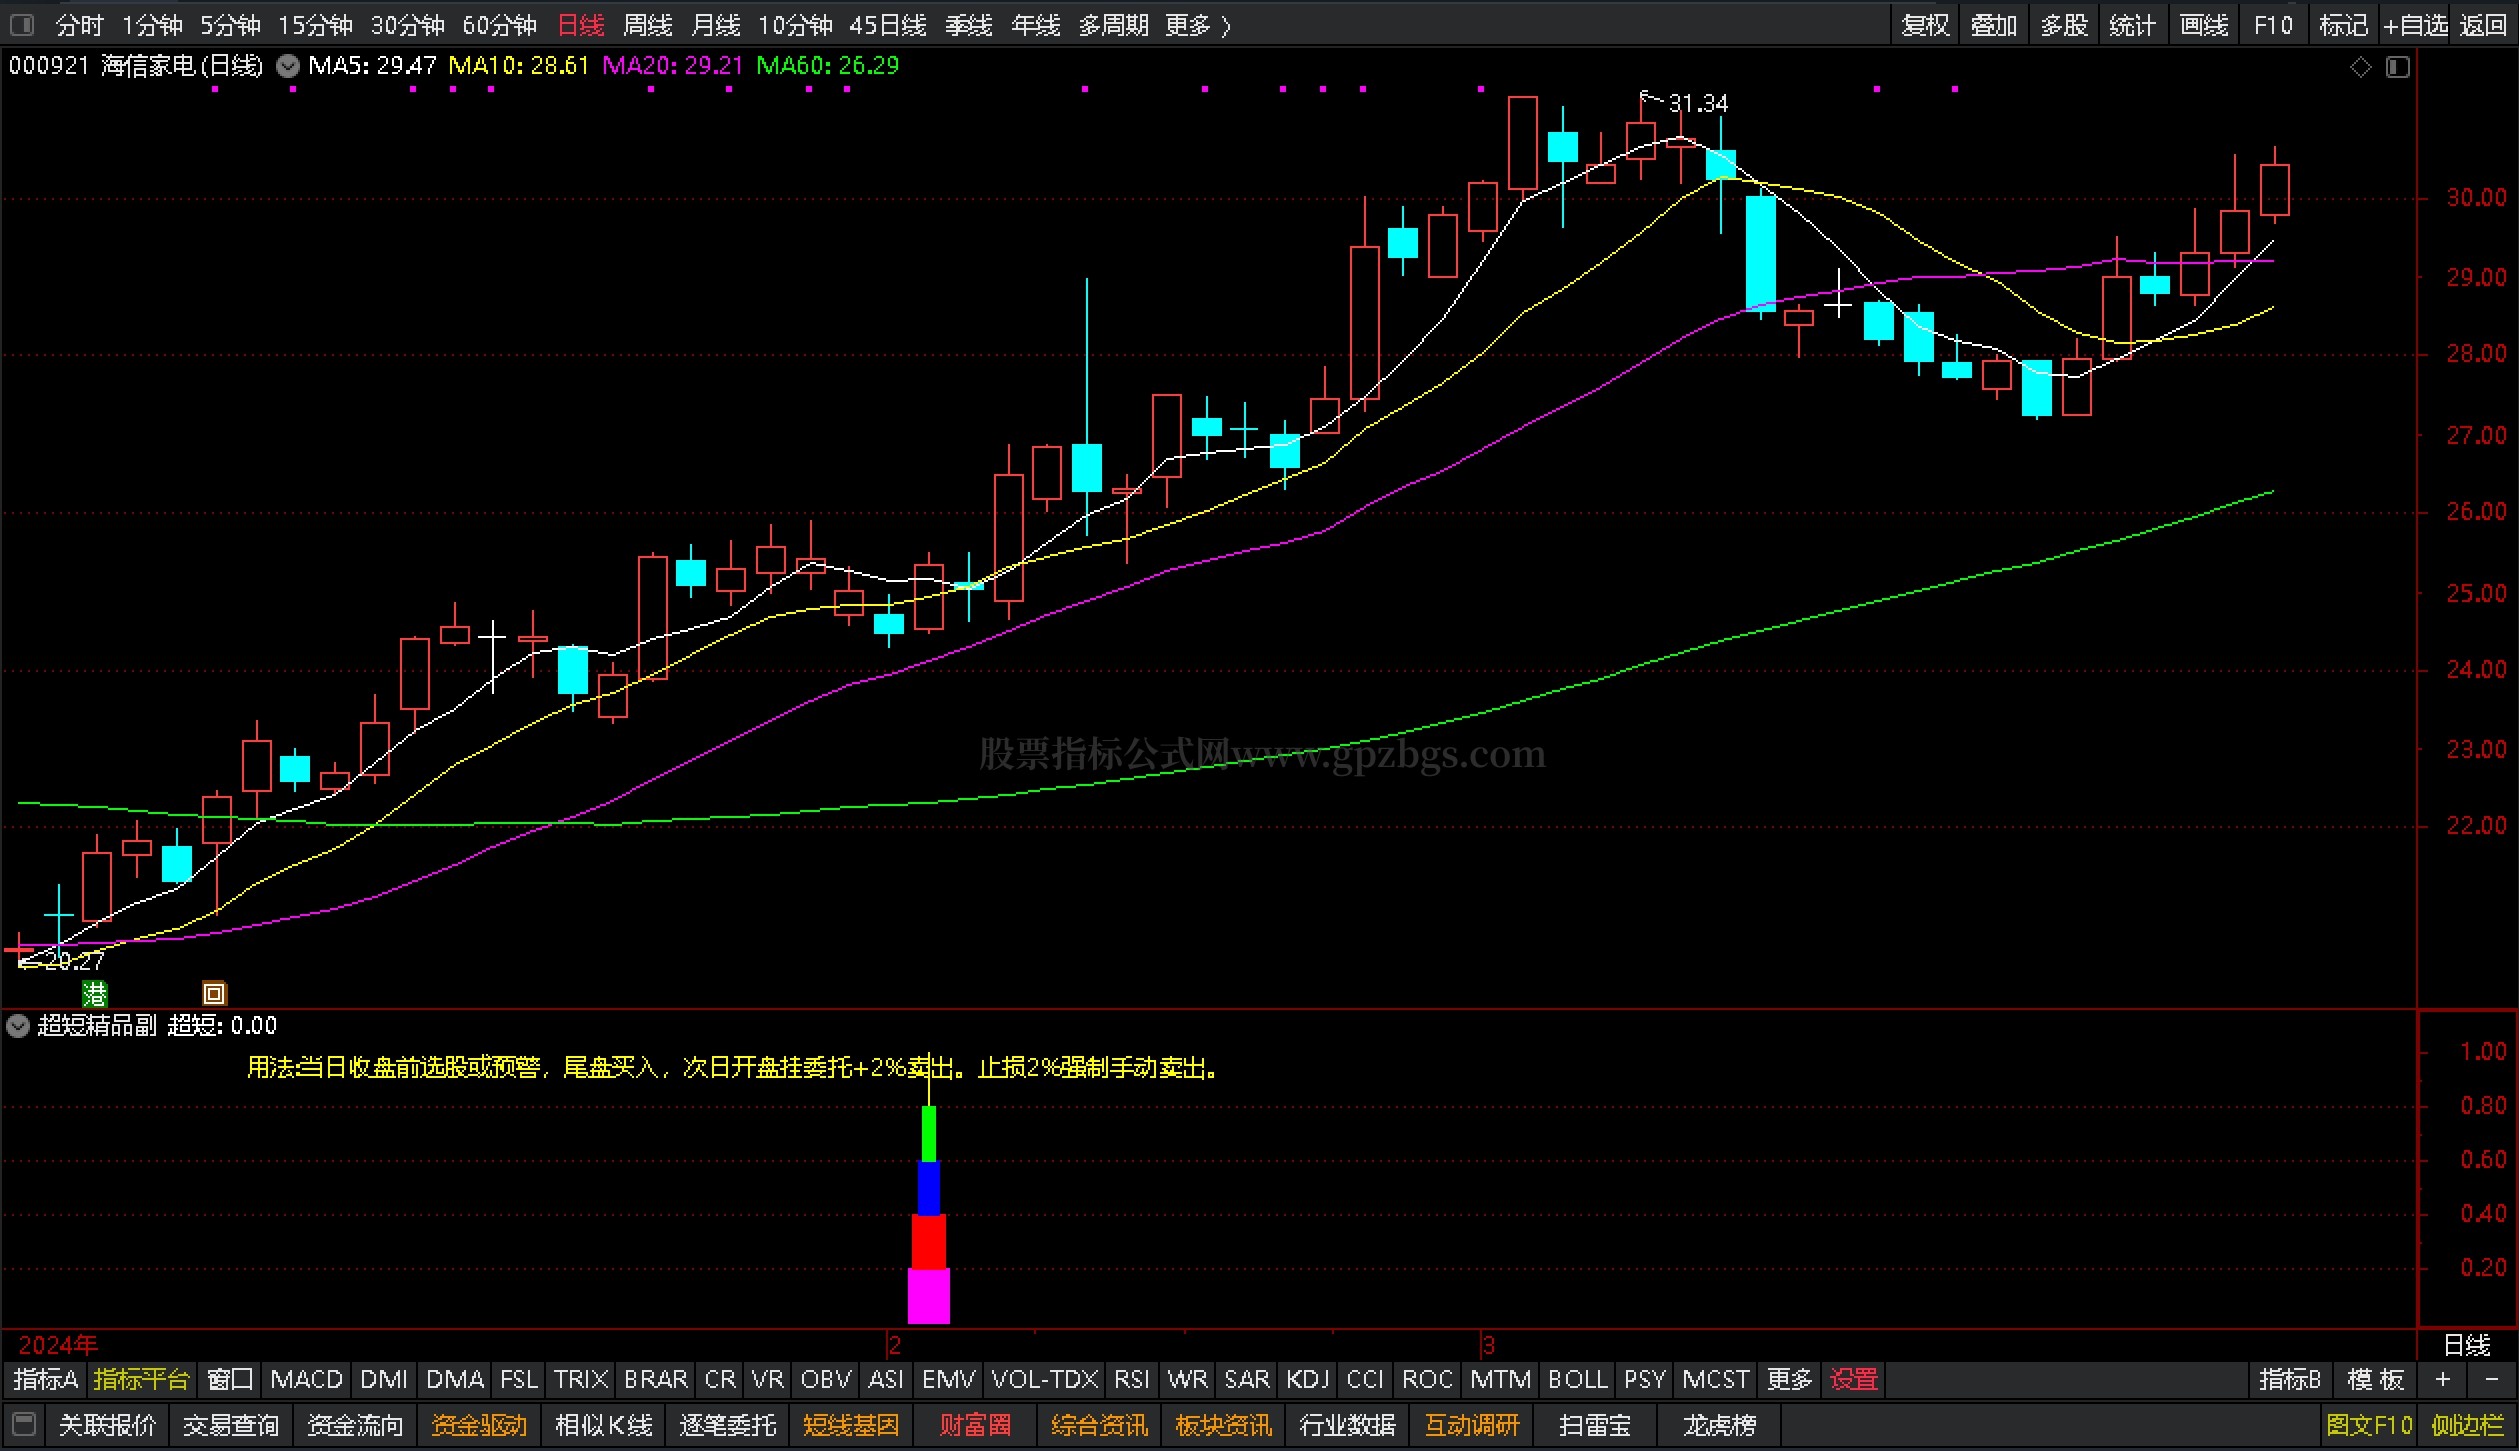
Task: Toggle the right info panel icon beside the diamond
Action: [x=2398, y=67]
